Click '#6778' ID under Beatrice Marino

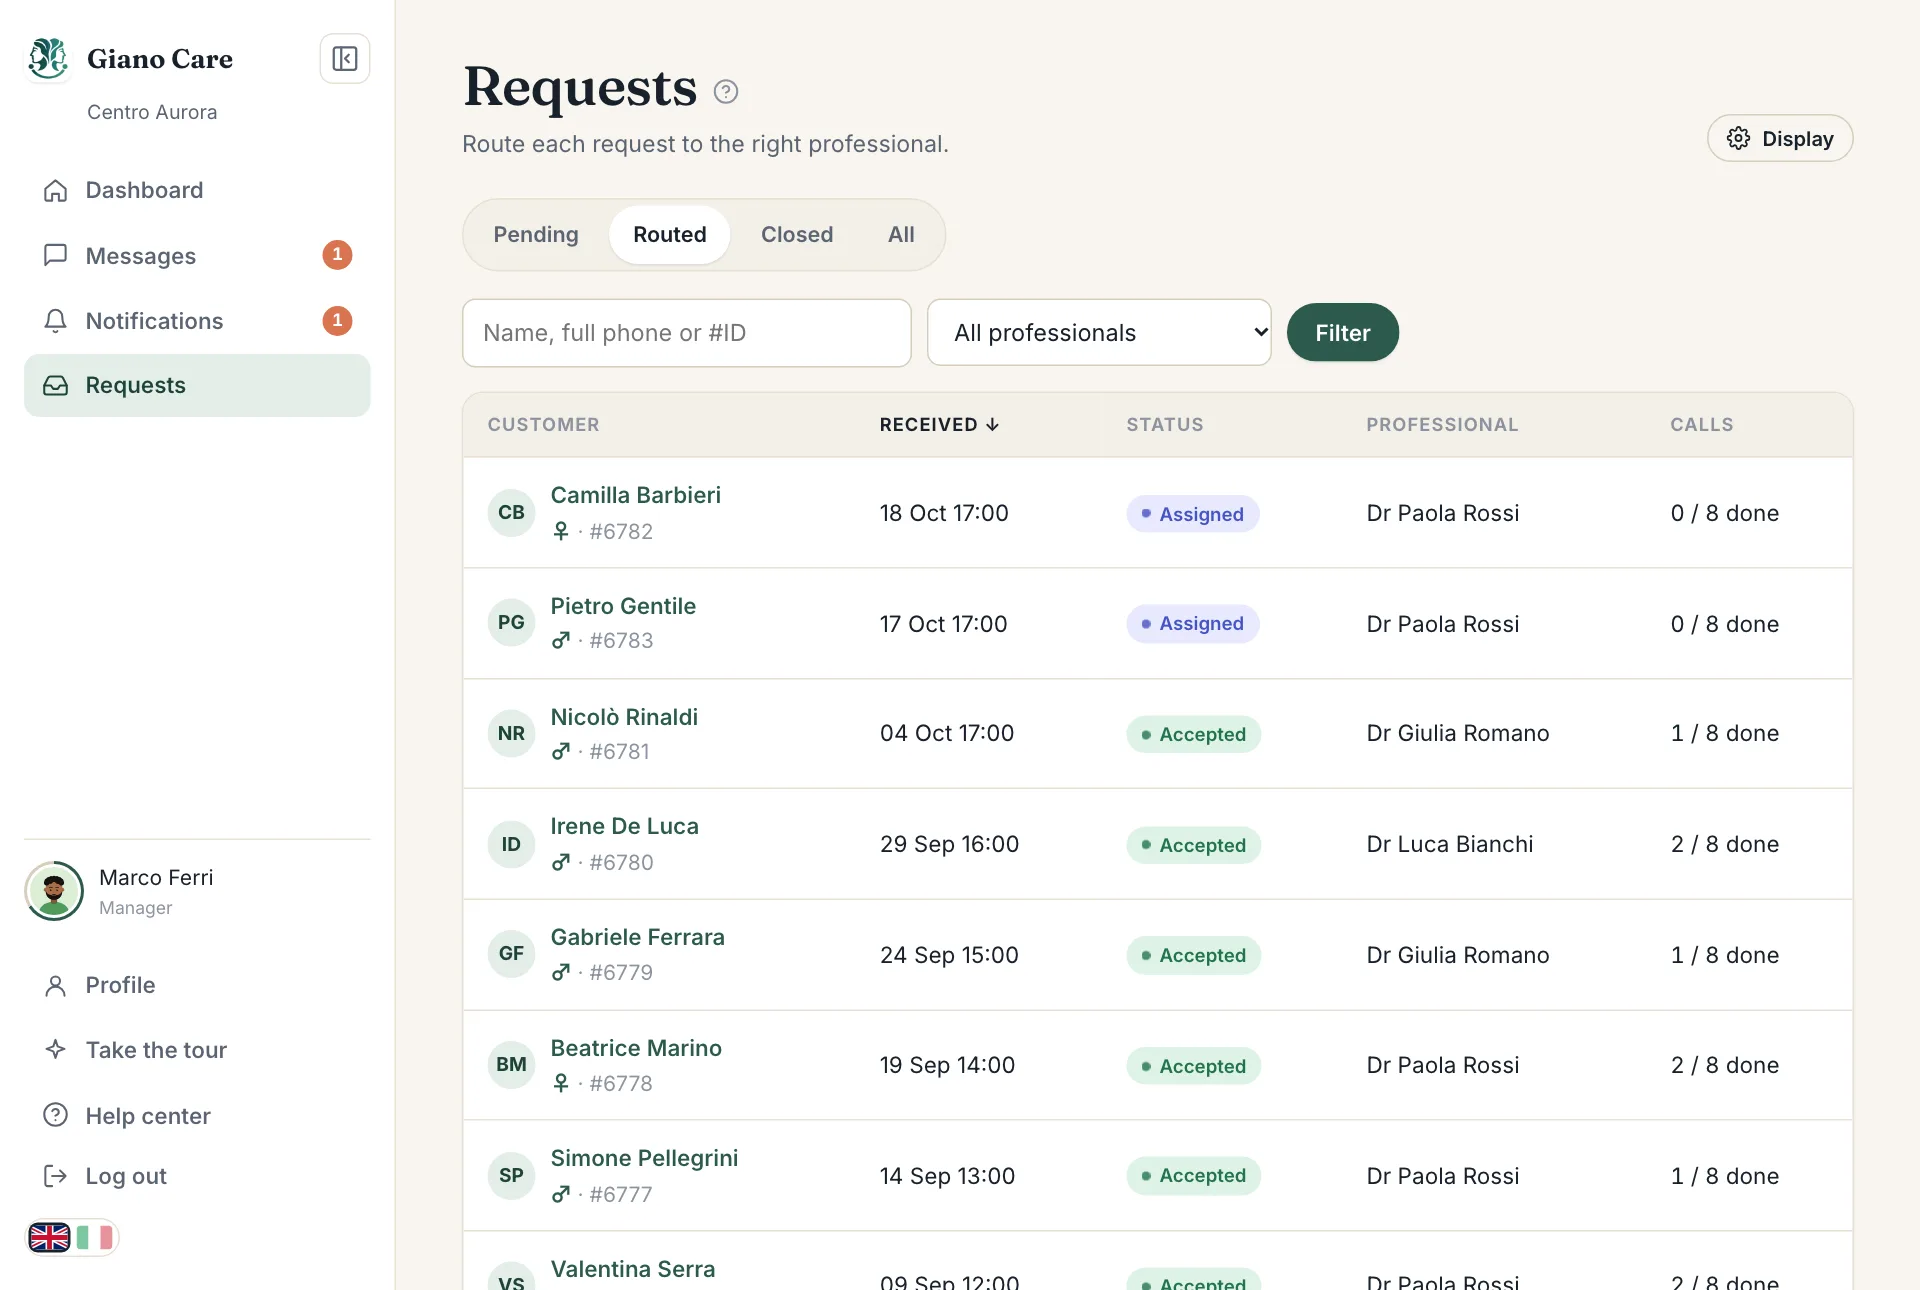point(621,1084)
